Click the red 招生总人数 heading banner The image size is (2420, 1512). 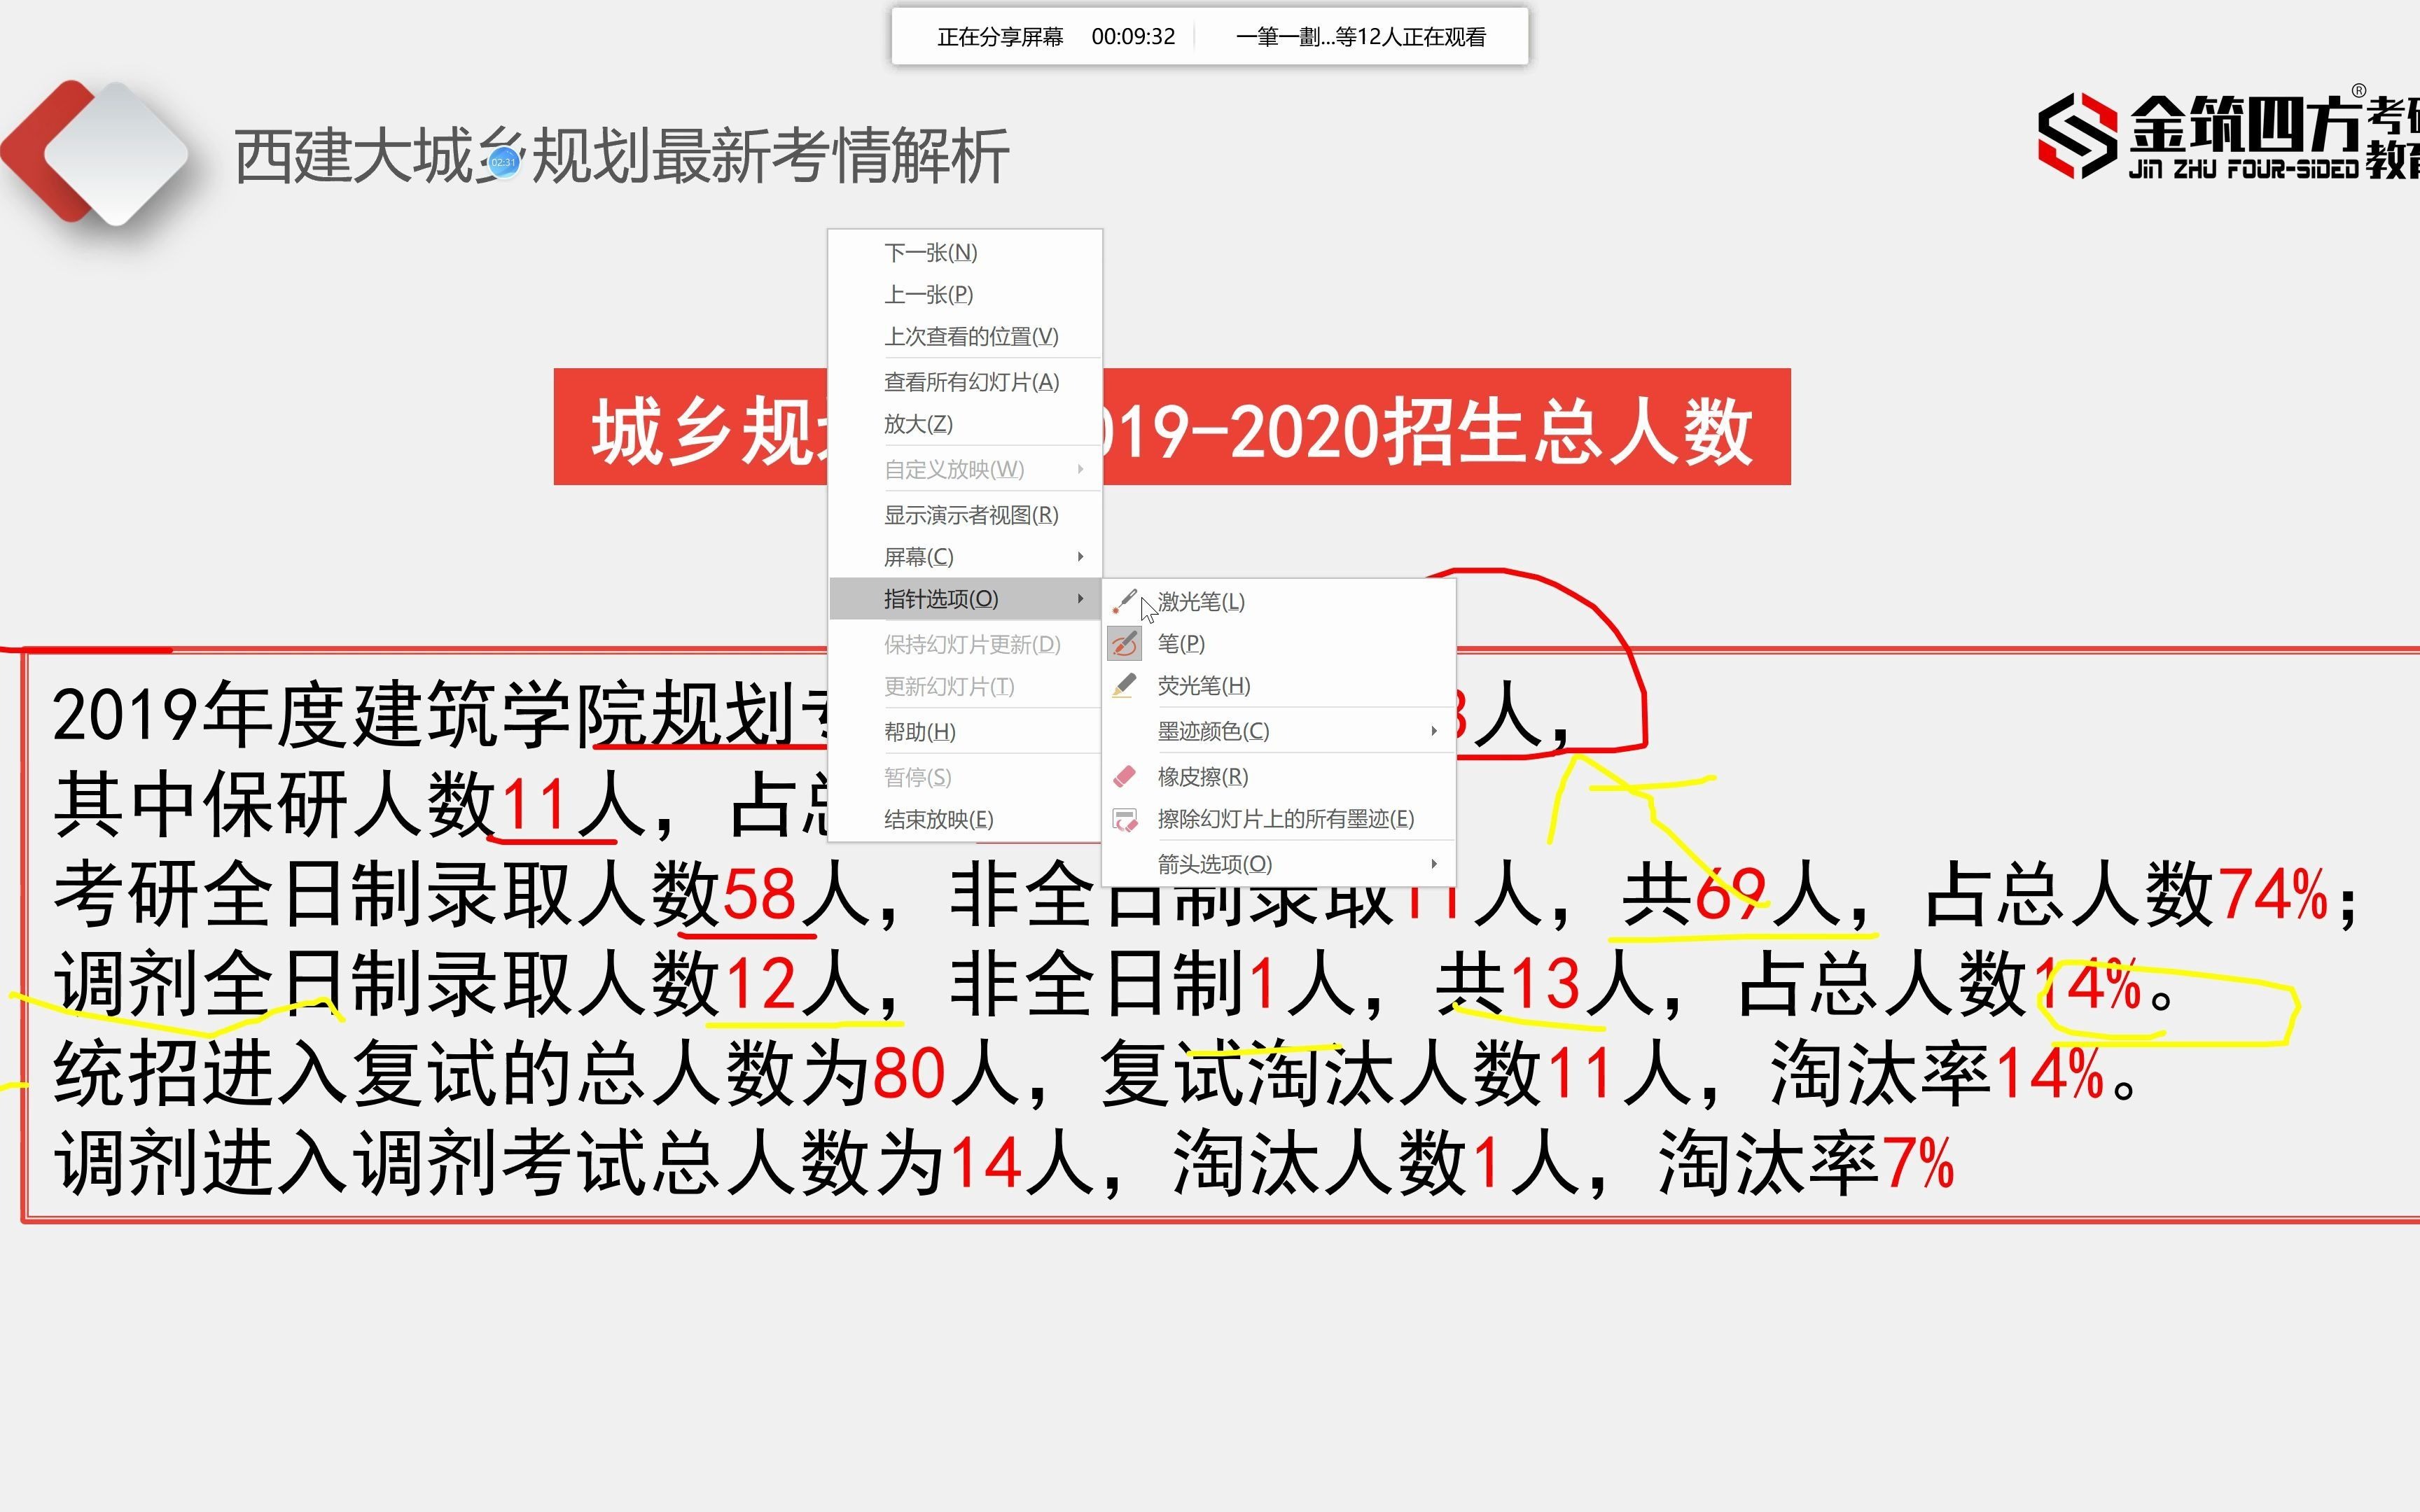[x=1172, y=427]
